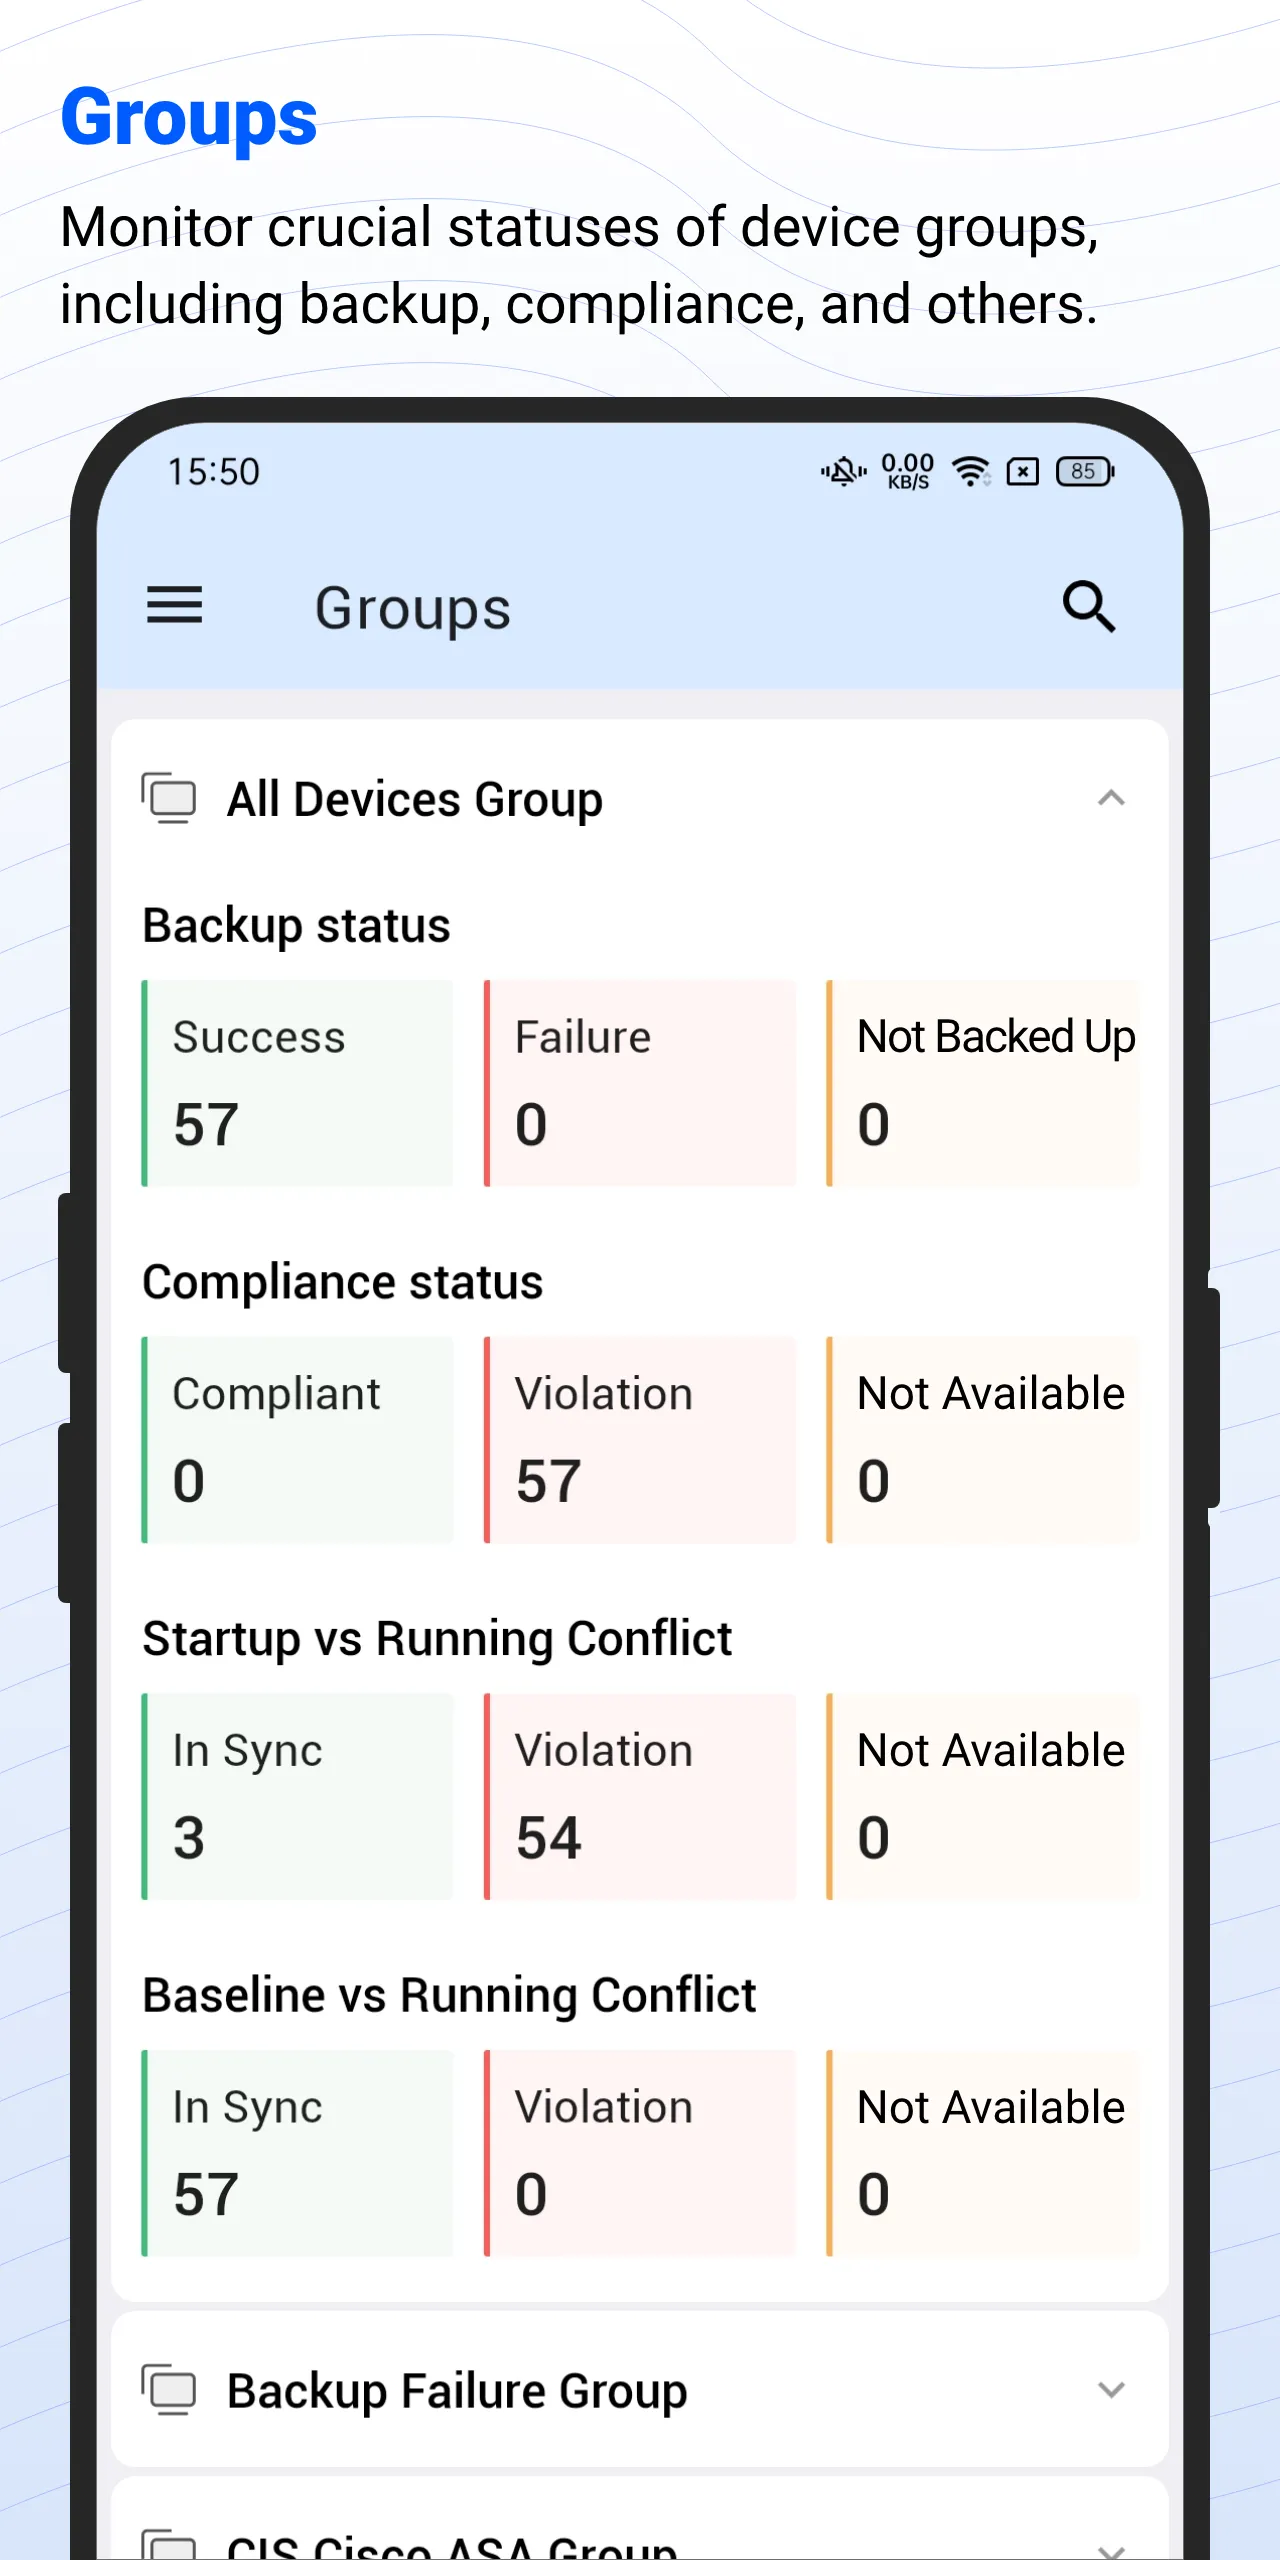Open Startup vs Running In Sync tile
Viewport: 1280px width, 2560px height.
(298, 1796)
